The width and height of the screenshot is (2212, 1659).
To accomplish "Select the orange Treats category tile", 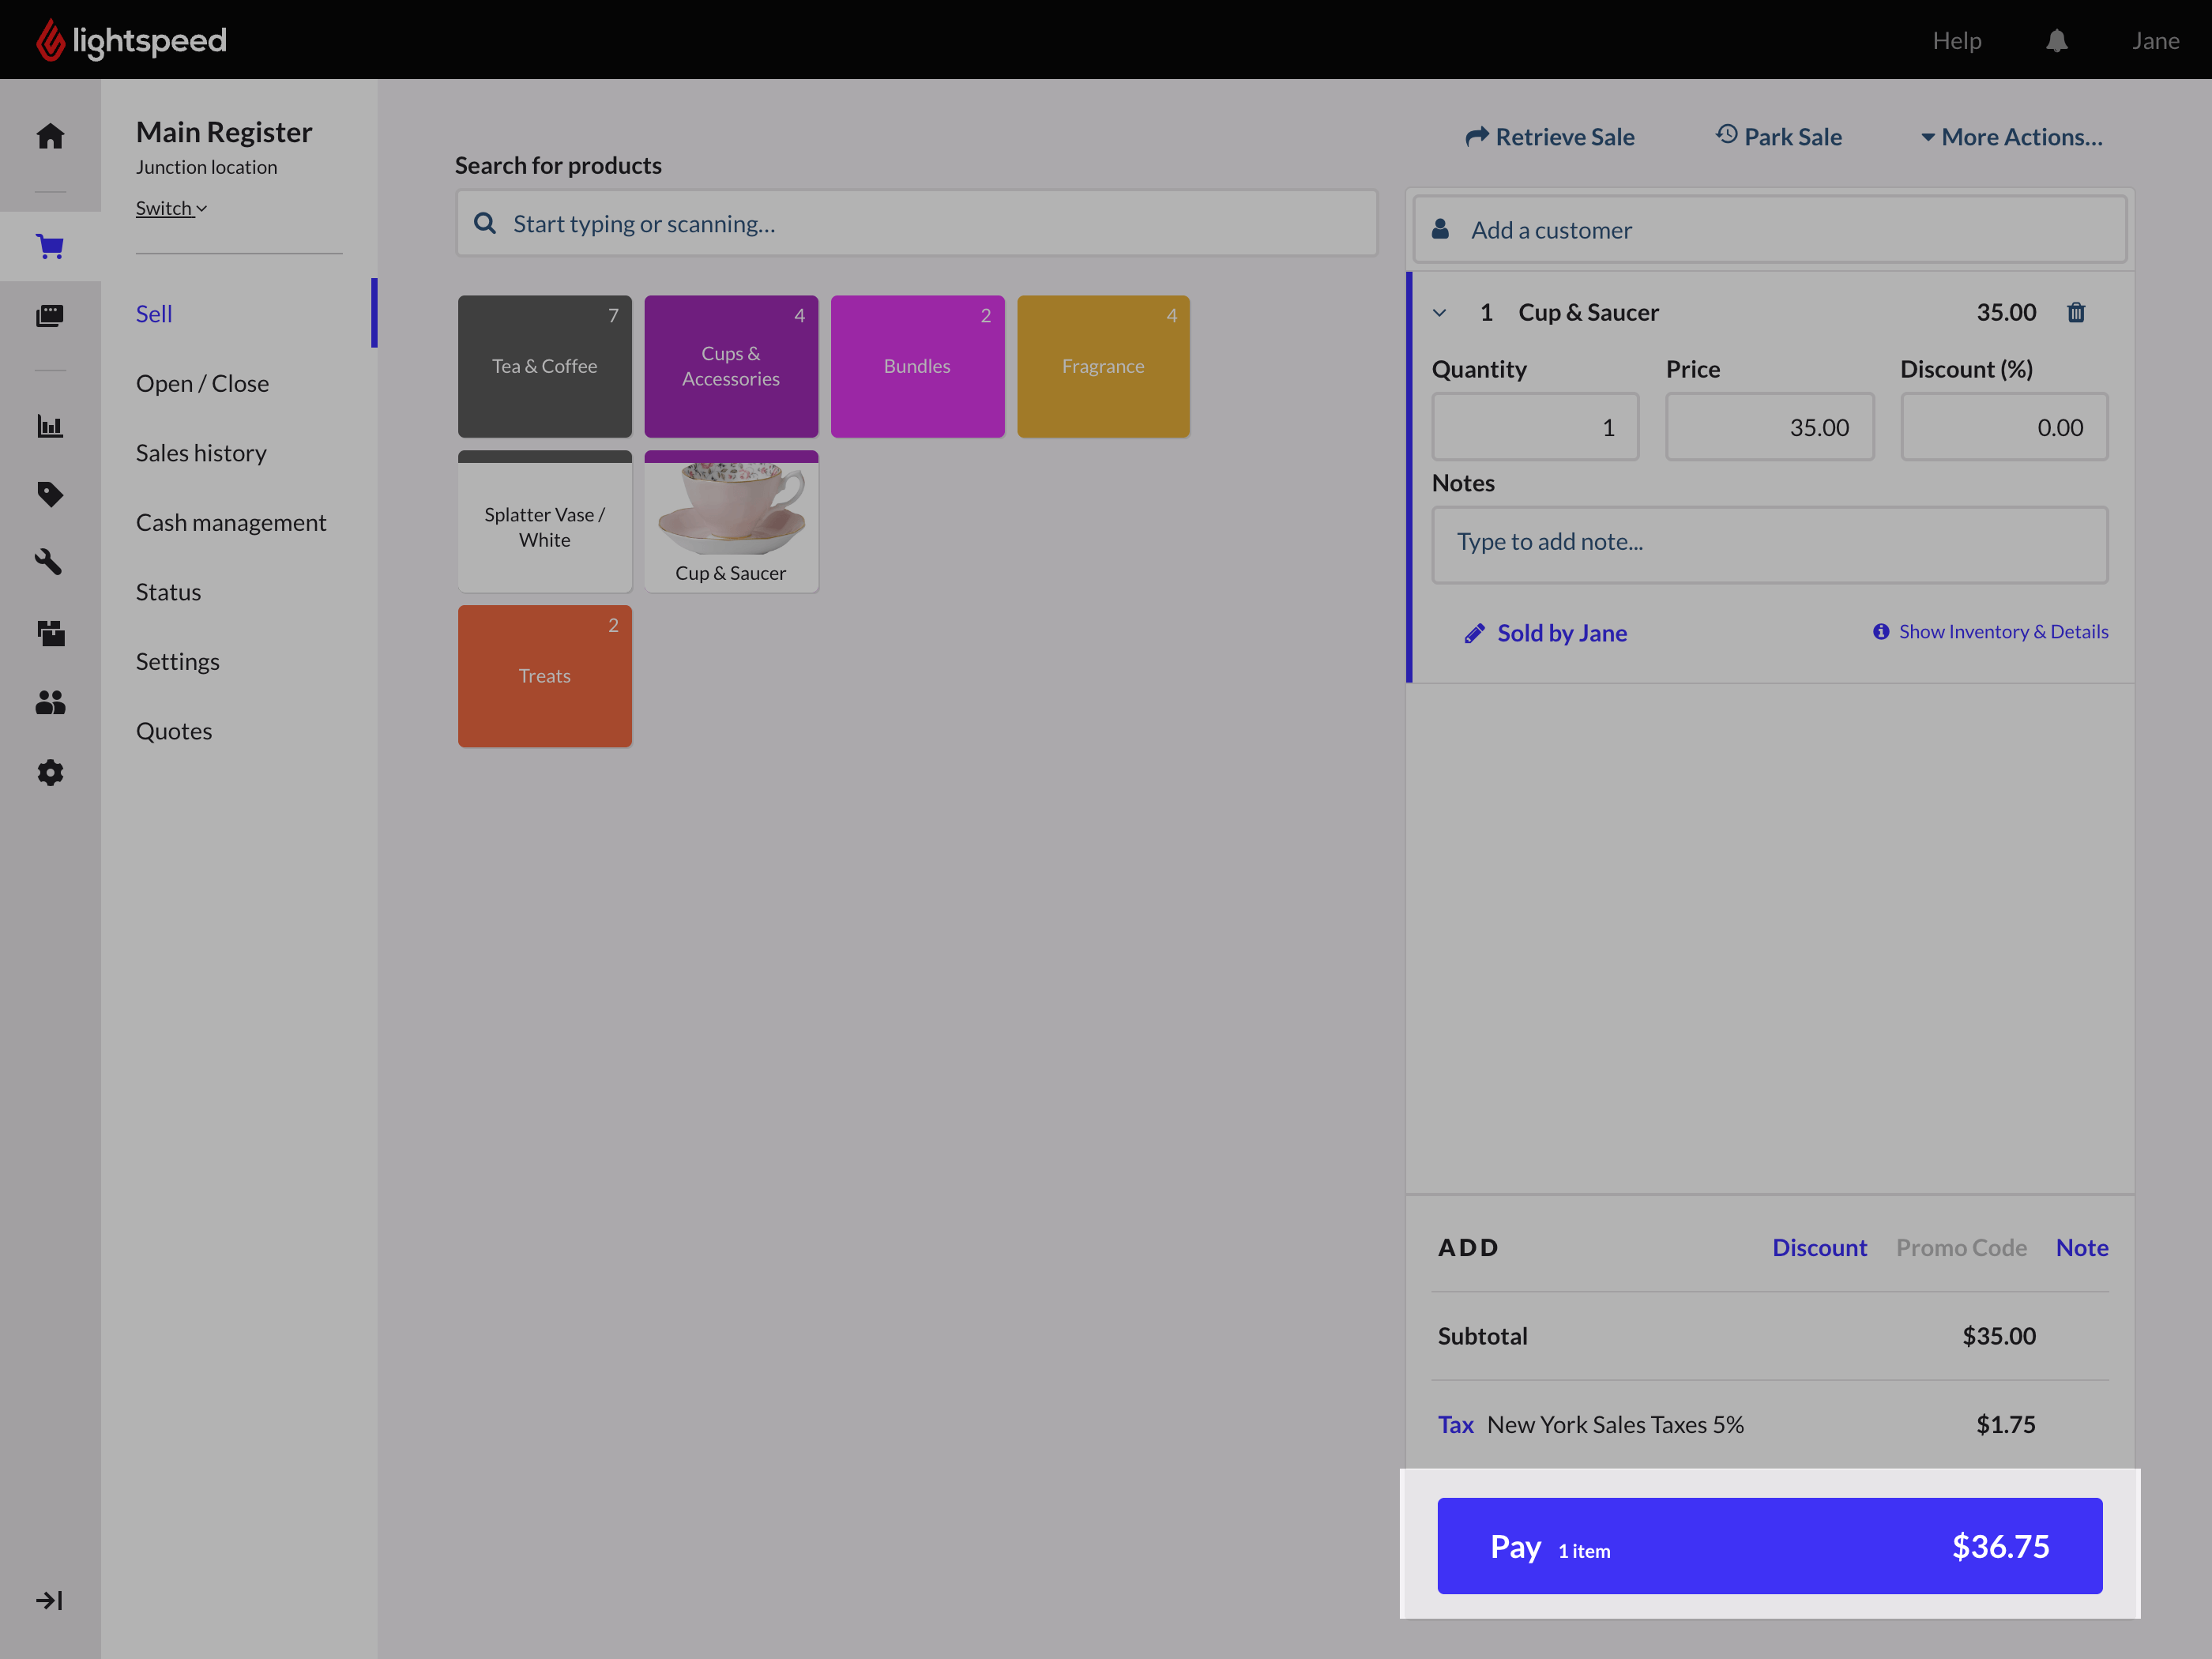I will 544,676.
